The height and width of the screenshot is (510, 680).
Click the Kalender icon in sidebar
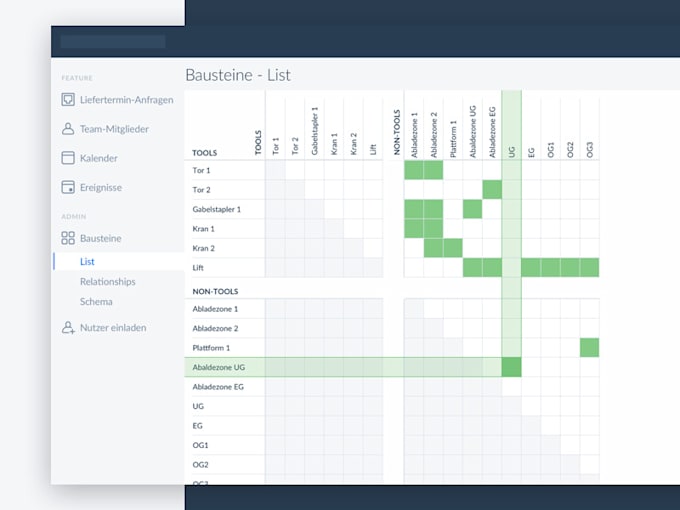[x=68, y=158]
